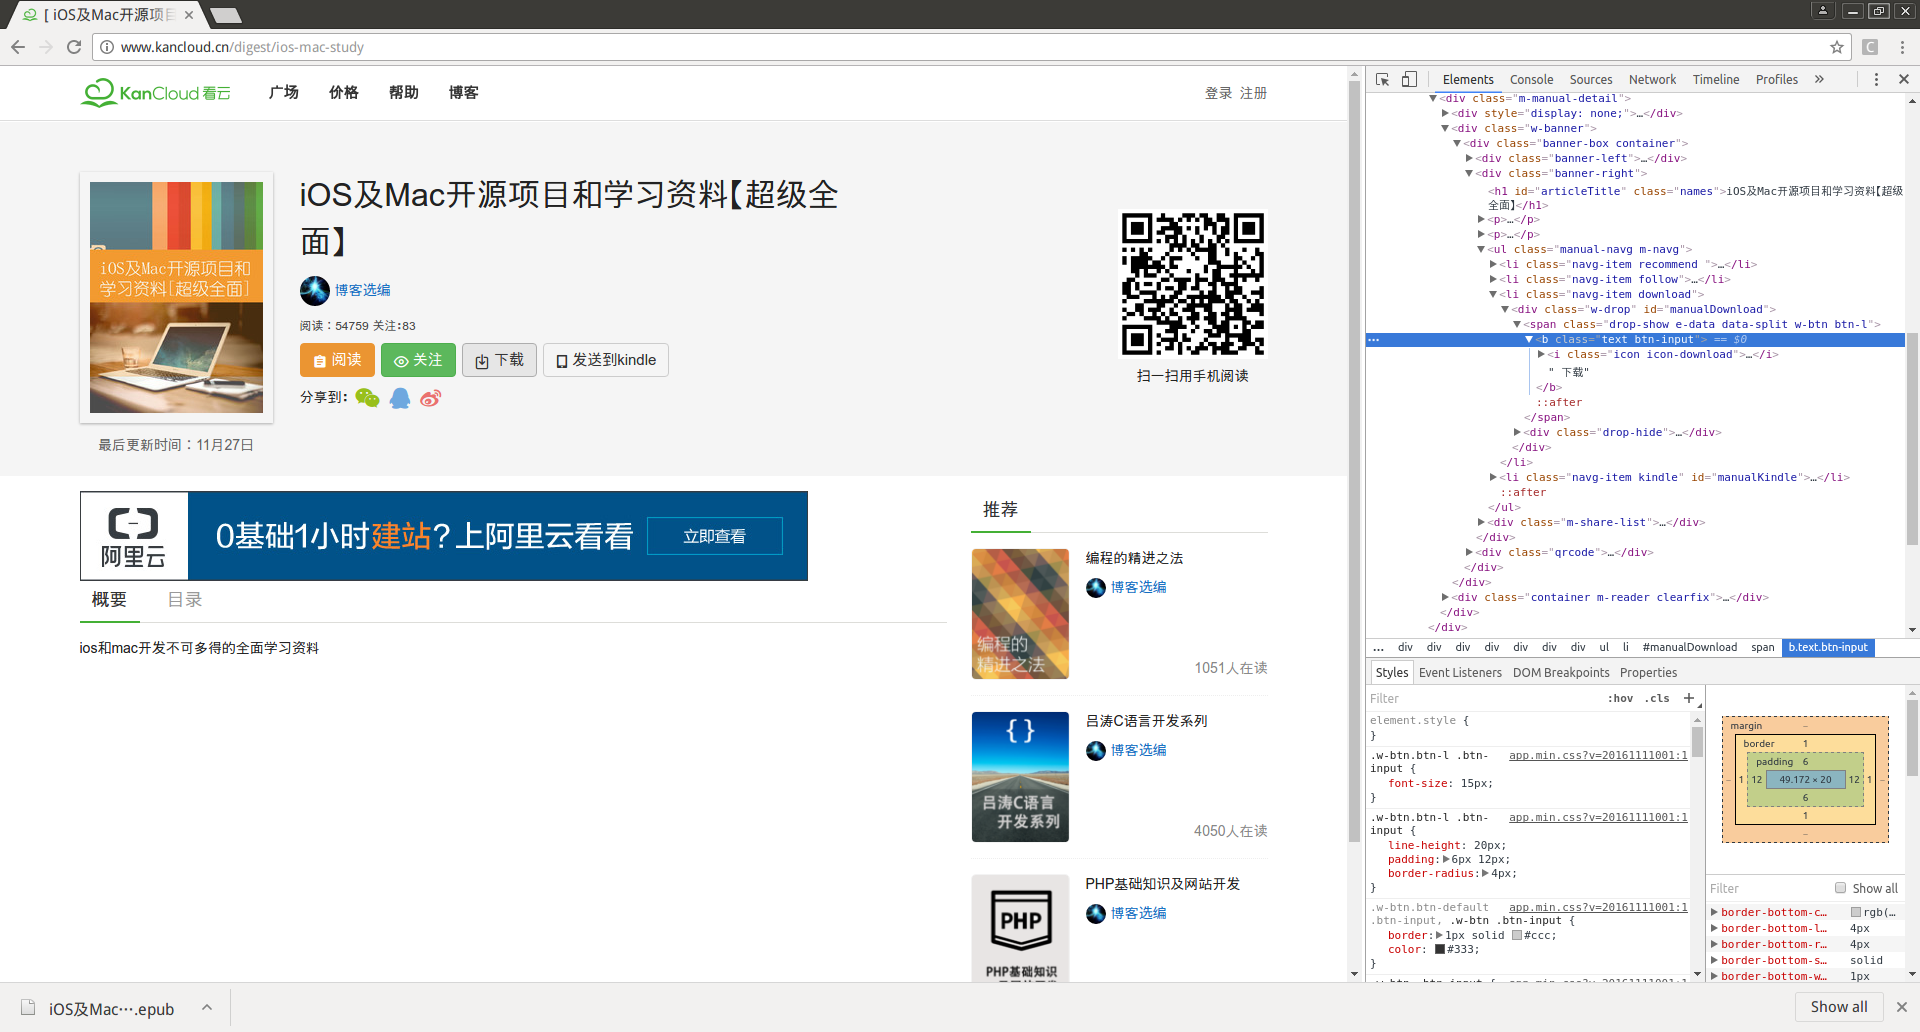
Task: Click the author avatar beside 博客选编 title
Action: [x=315, y=290]
